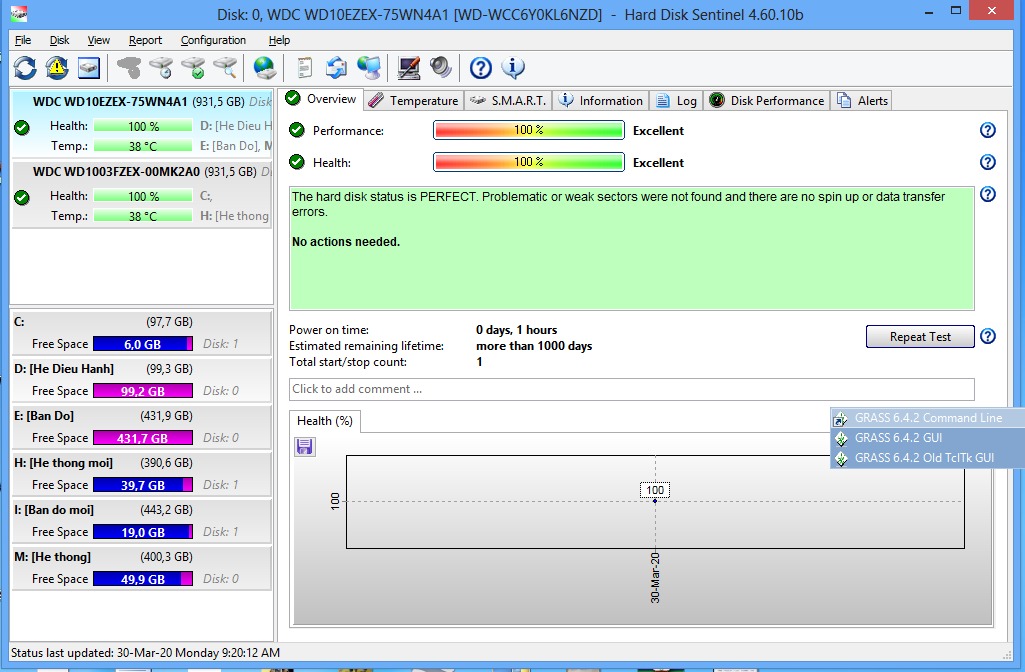Click the C: drive free space bar

tap(142, 344)
